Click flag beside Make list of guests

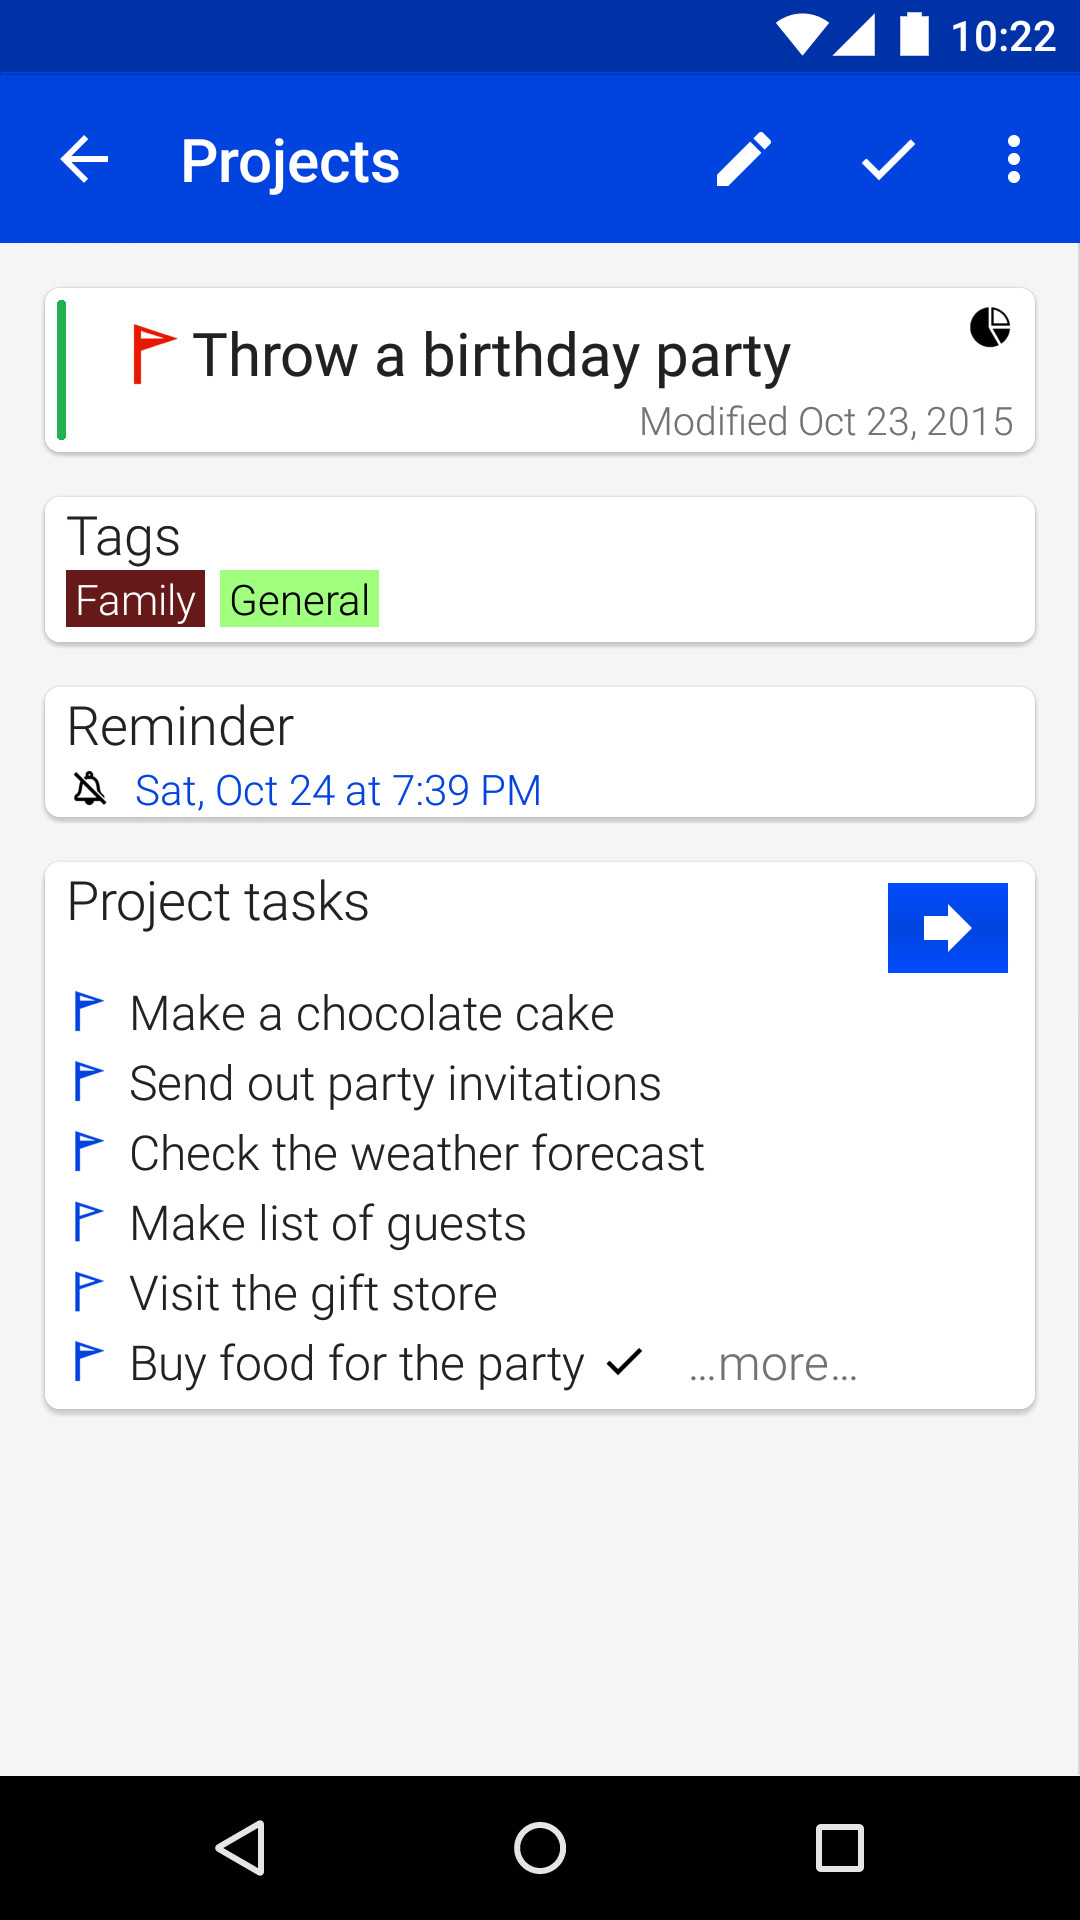tap(89, 1222)
